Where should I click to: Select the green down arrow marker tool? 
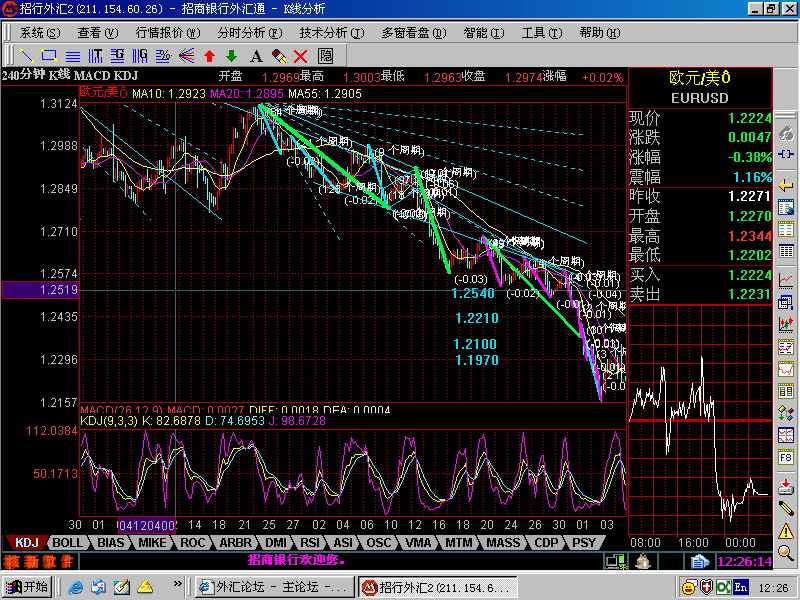coord(232,56)
